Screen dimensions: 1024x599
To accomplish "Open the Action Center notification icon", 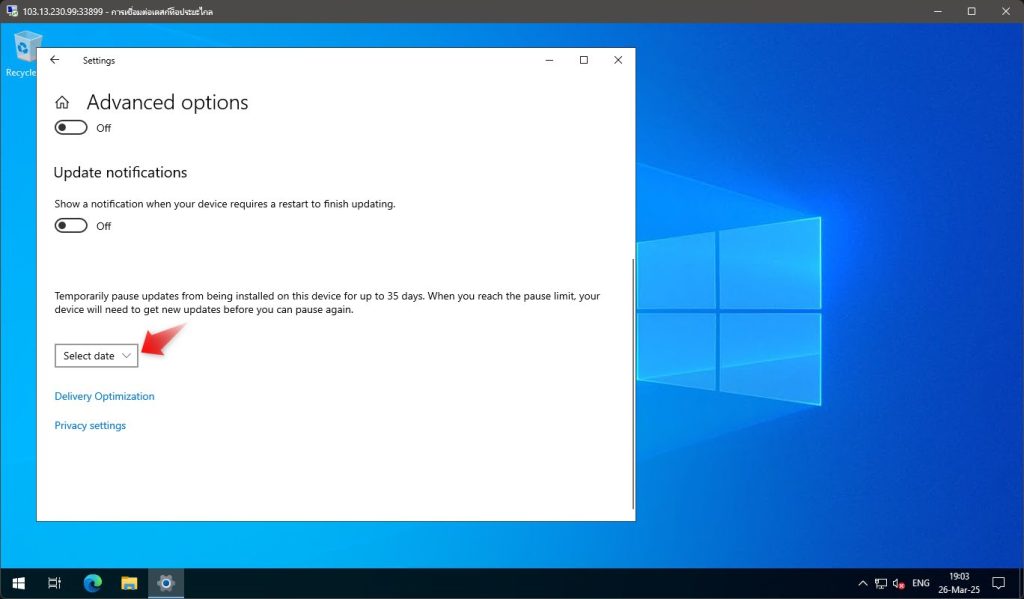I will [998, 582].
